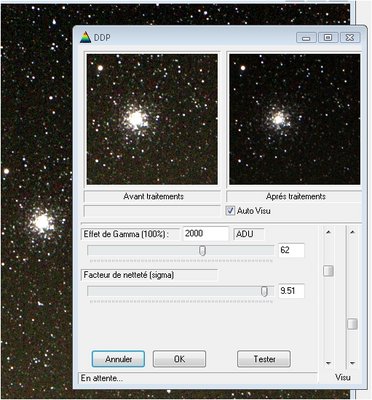Click the gamma slider value field showing 62
Image resolution: width=372 pixels, height=400 pixels.
coord(291,250)
